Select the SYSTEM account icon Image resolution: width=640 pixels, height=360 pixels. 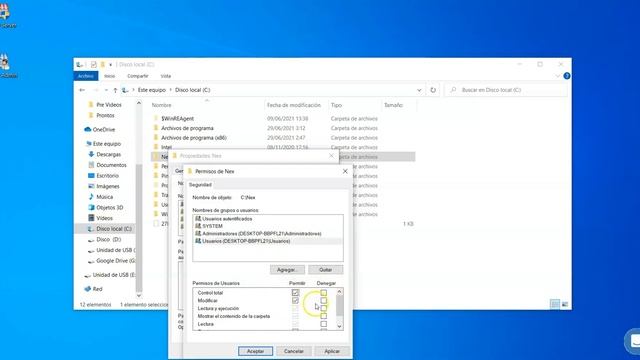coord(198,226)
